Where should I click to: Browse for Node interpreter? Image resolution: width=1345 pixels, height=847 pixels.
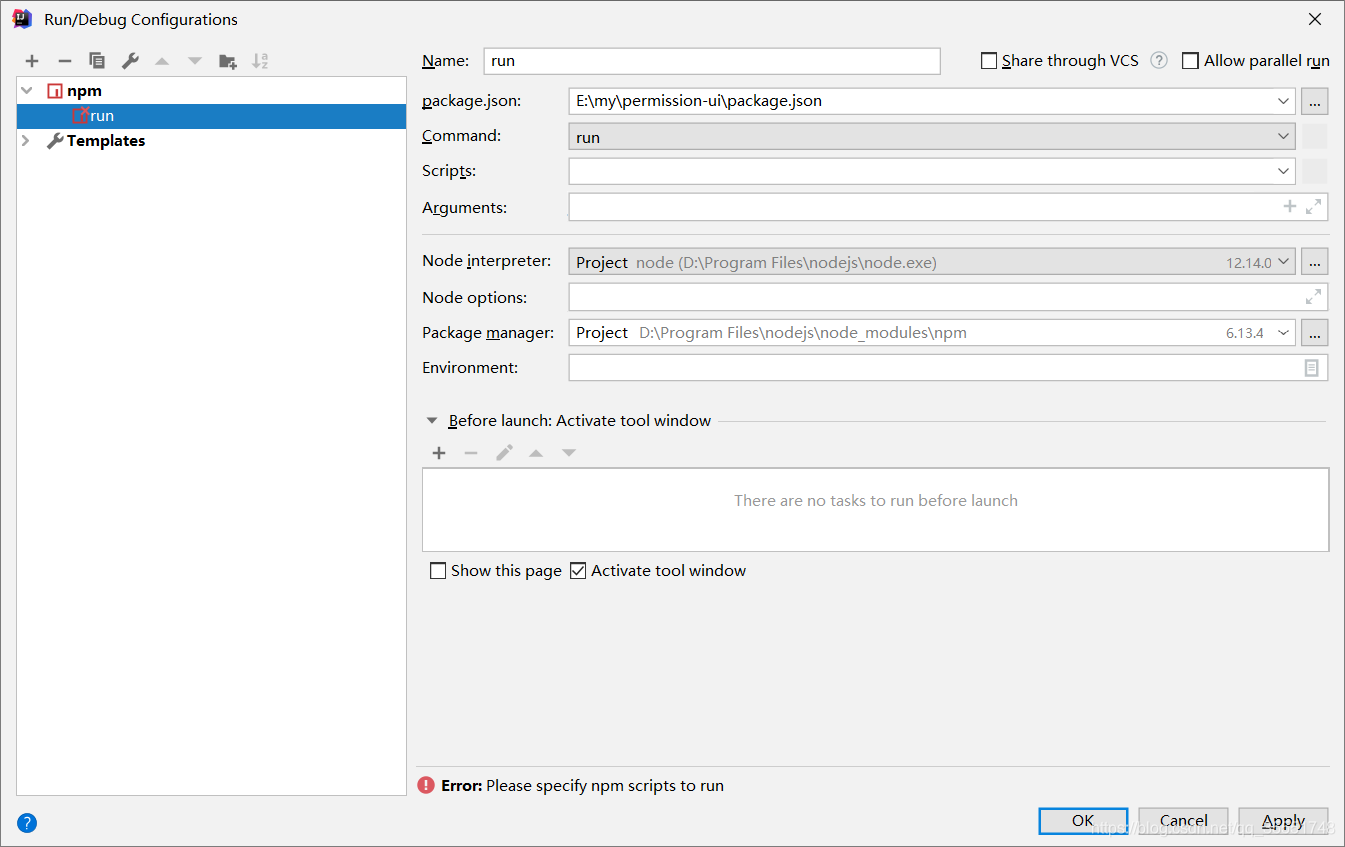click(x=1314, y=262)
